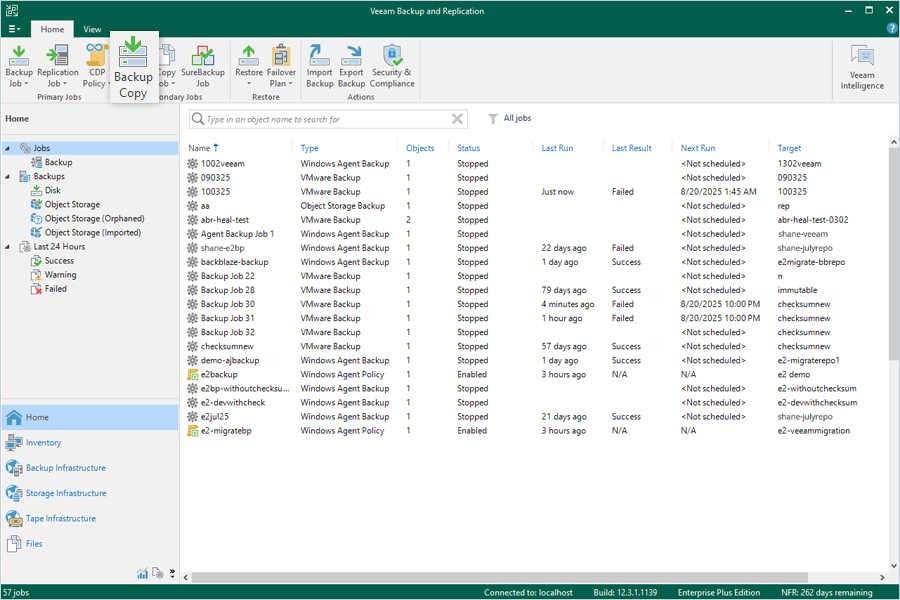Select Failed under Last 24 Hours

click(x=49, y=289)
